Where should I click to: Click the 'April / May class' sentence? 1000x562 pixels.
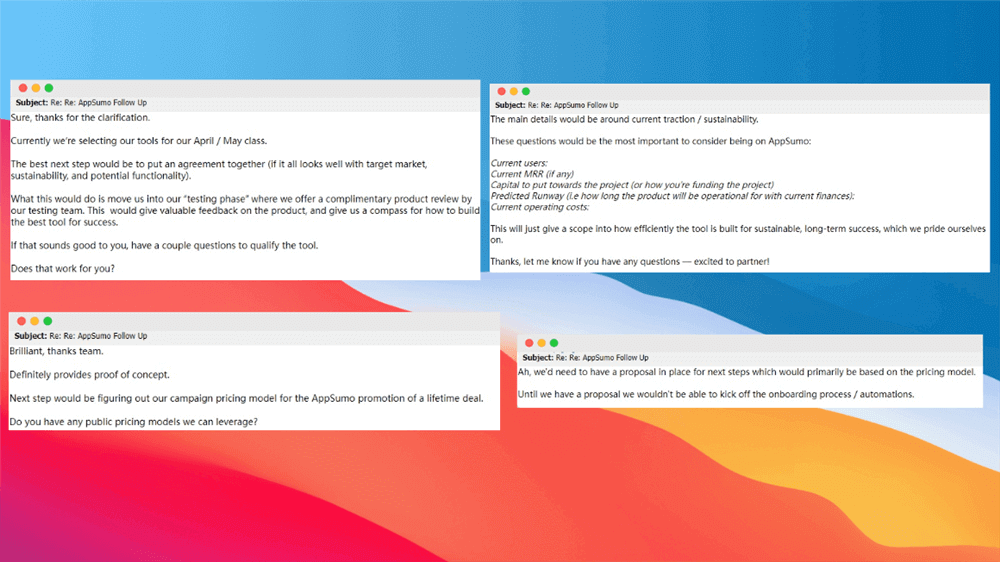coord(139,141)
